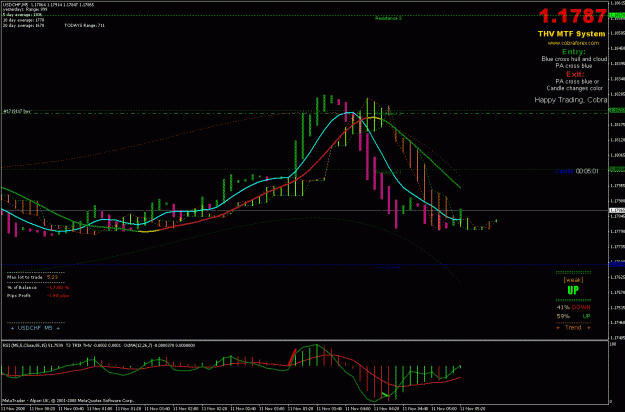Click the 'TODAYS Range: 711' label
Screen dimensions: 625x412
[85, 25]
